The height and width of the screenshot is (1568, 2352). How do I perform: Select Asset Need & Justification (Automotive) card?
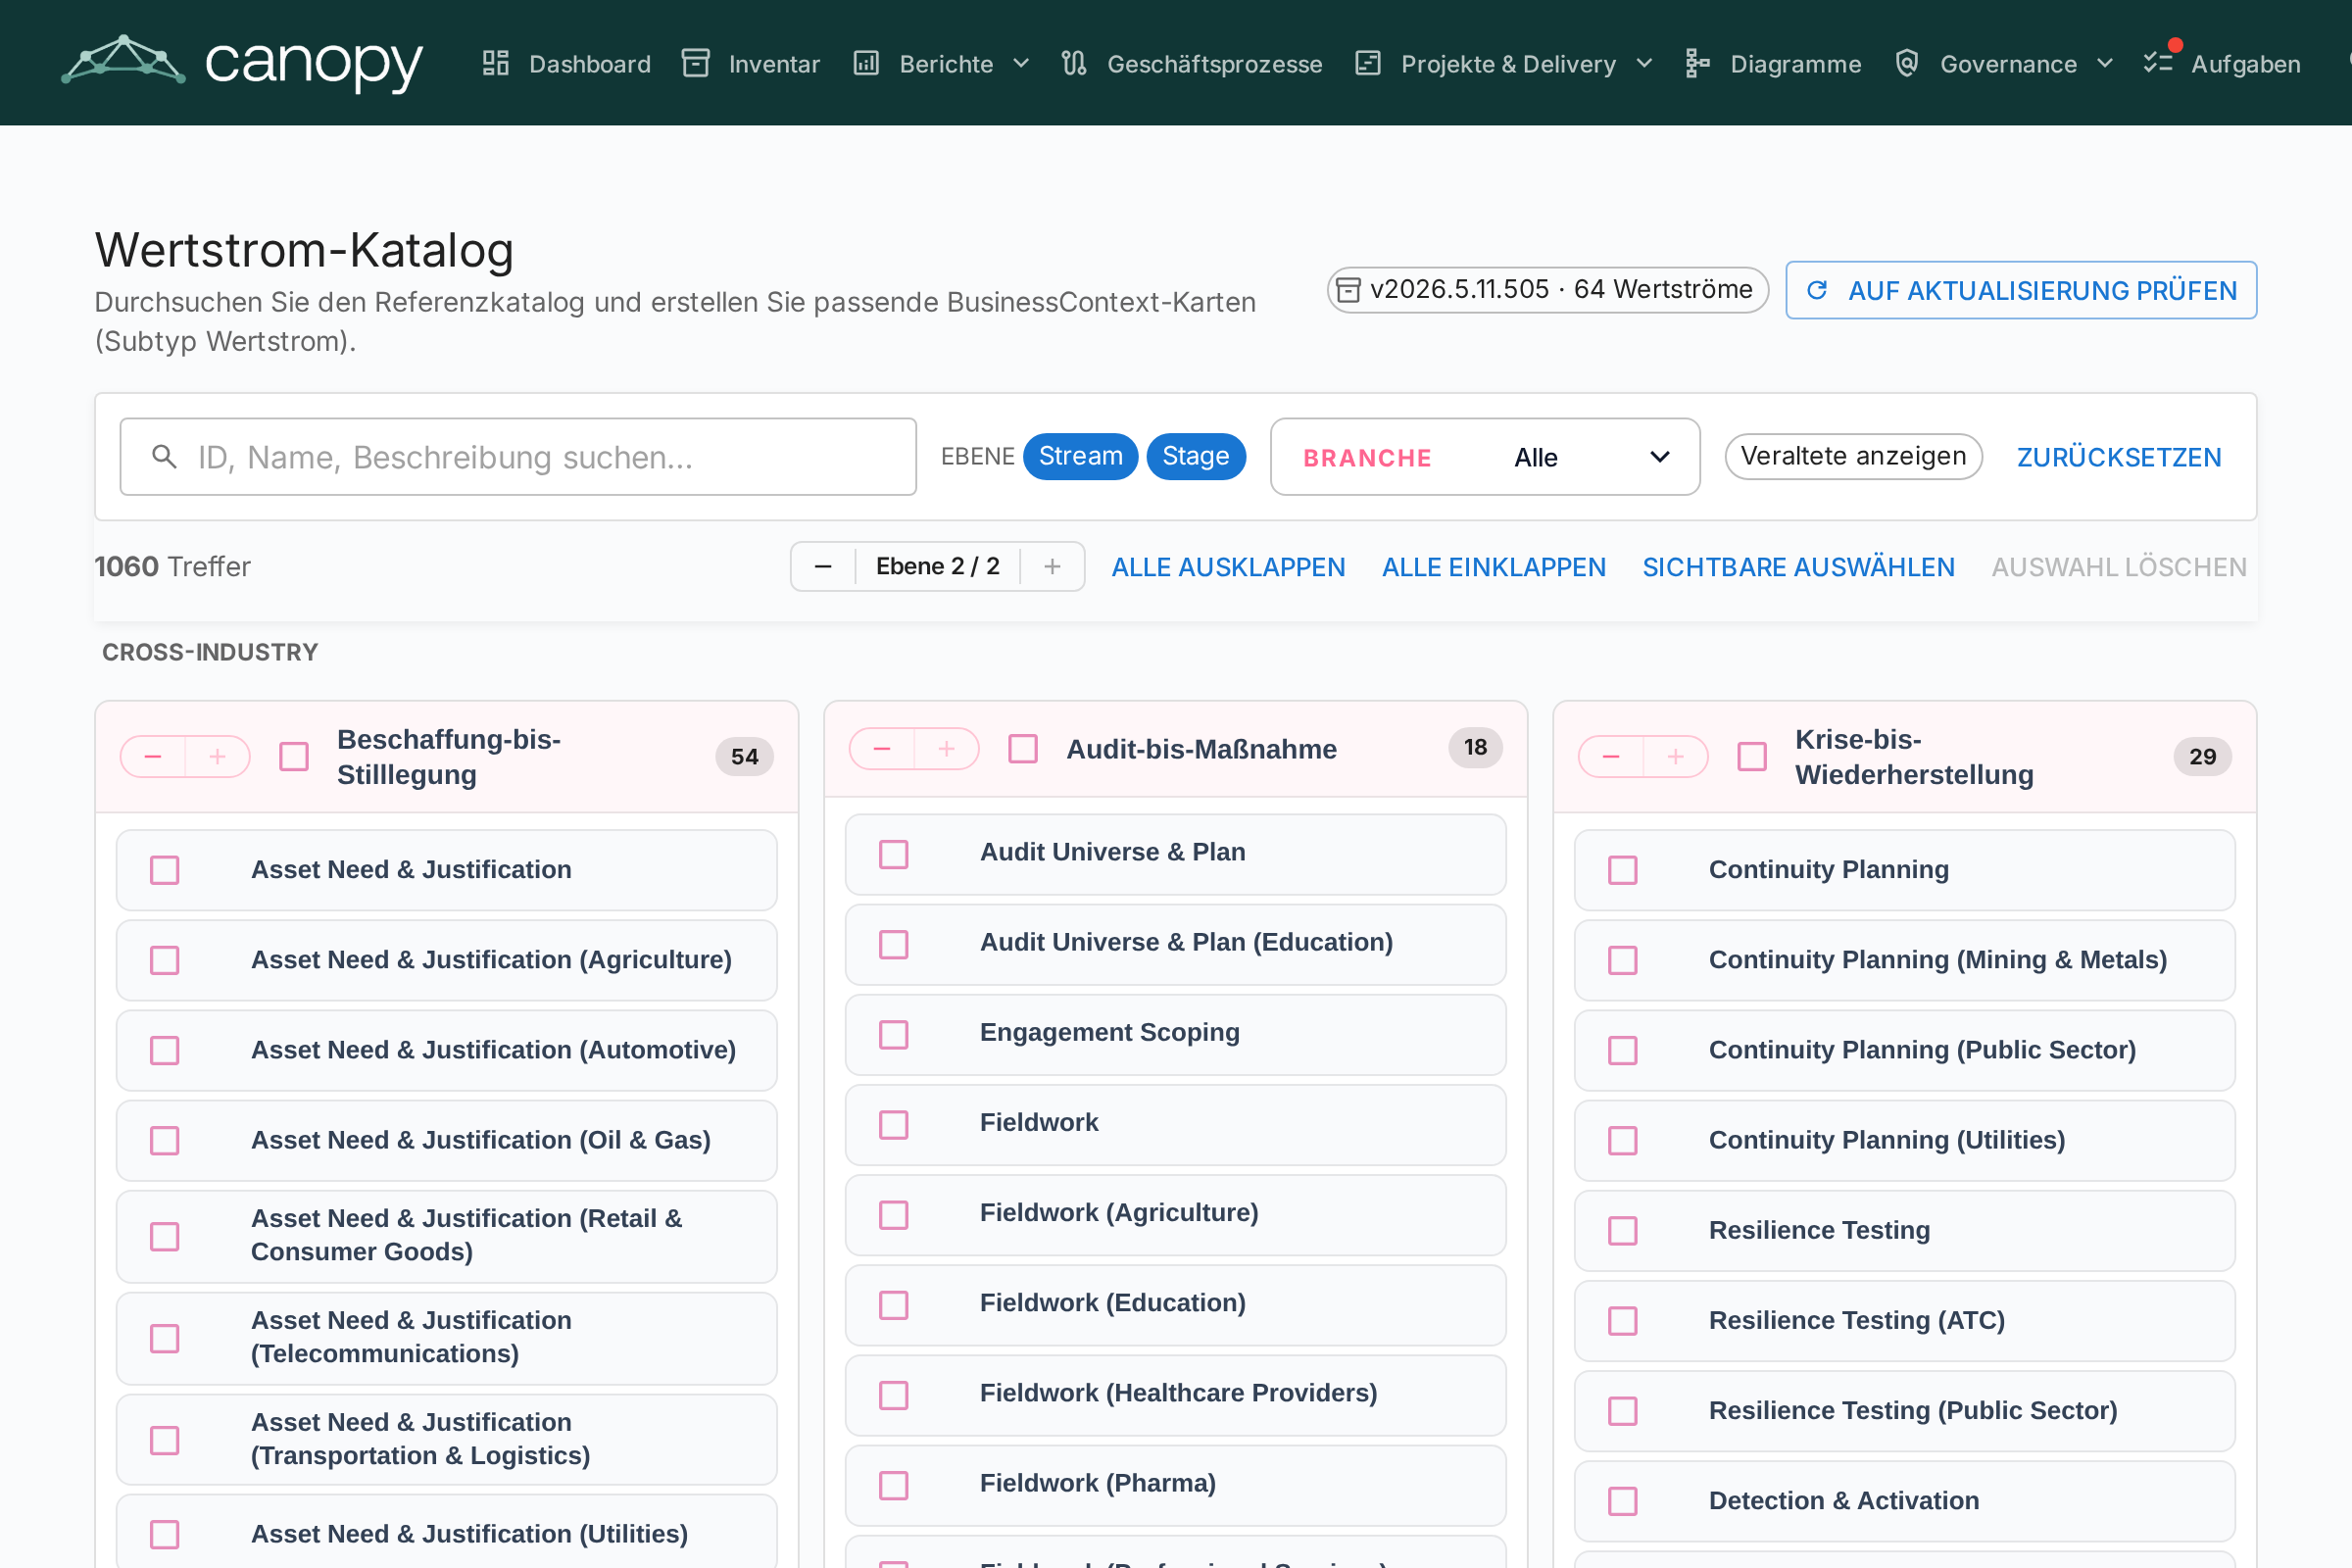tap(446, 1050)
